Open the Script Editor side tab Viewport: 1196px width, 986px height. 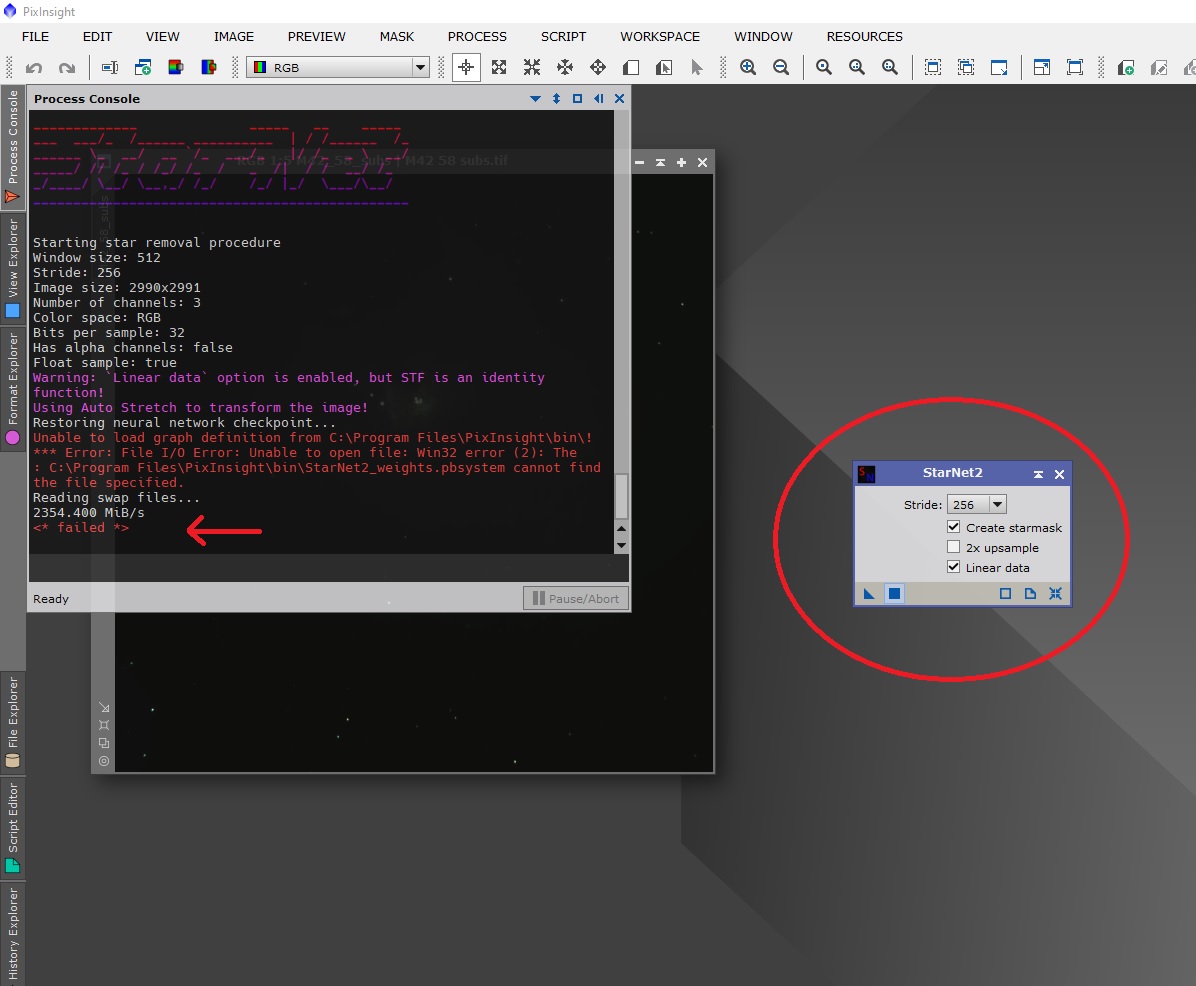[12, 828]
